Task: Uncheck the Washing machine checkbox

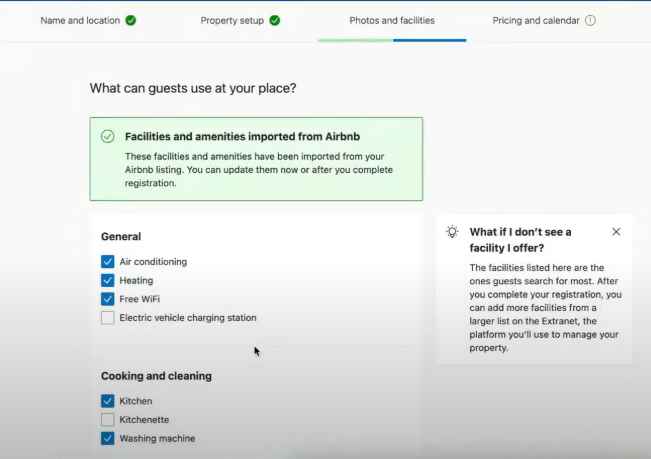Action: (x=108, y=438)
